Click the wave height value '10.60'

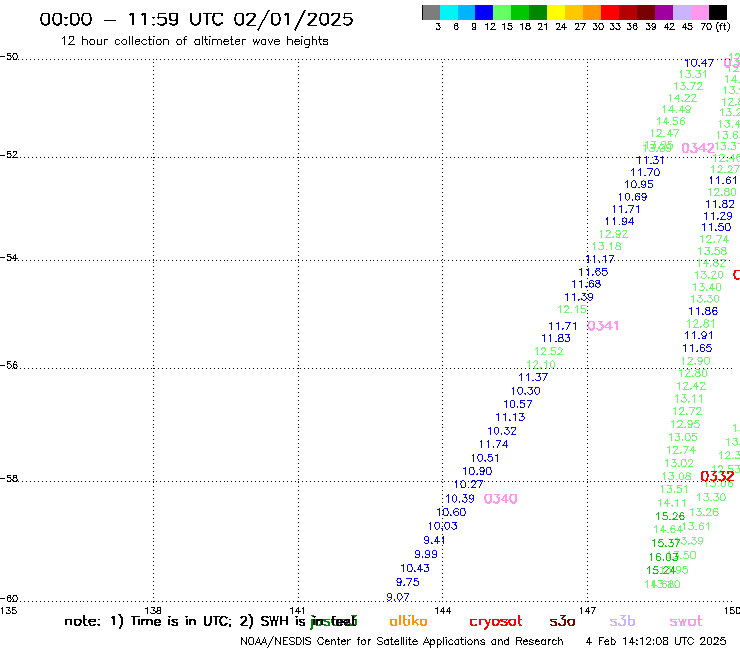tap(451, 513)
